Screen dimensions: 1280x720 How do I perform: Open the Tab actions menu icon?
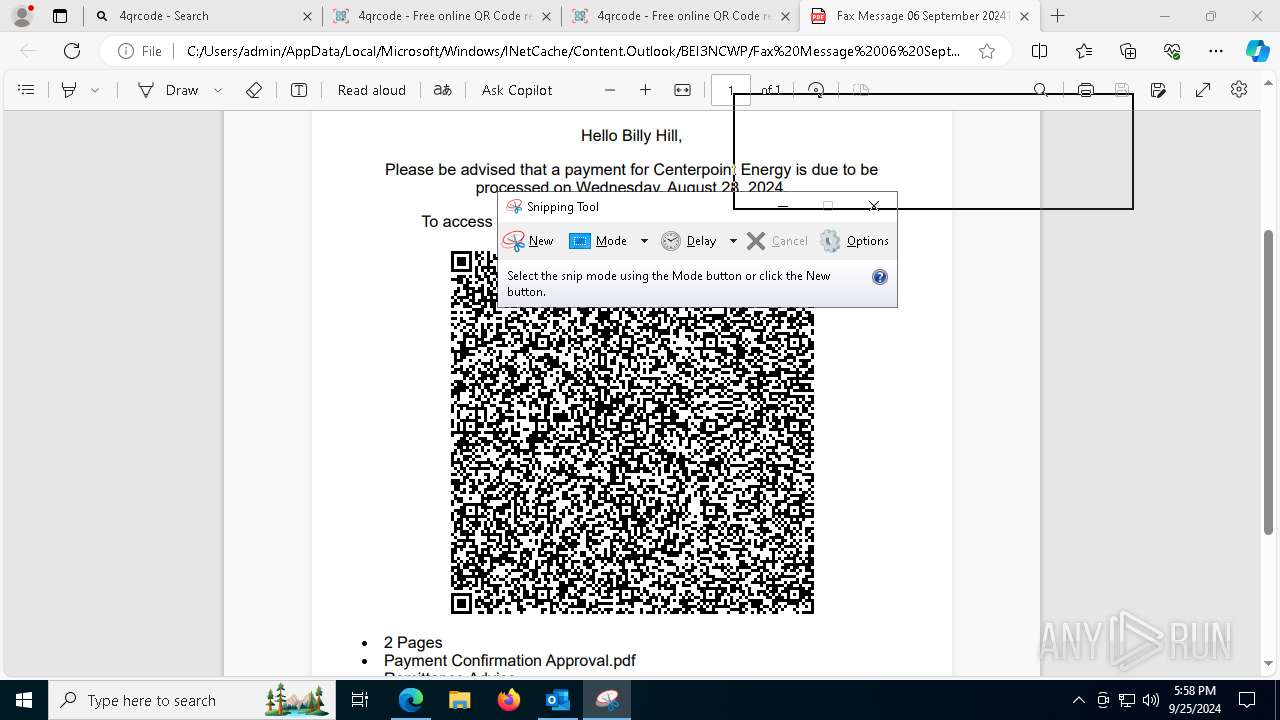(60, 16)
